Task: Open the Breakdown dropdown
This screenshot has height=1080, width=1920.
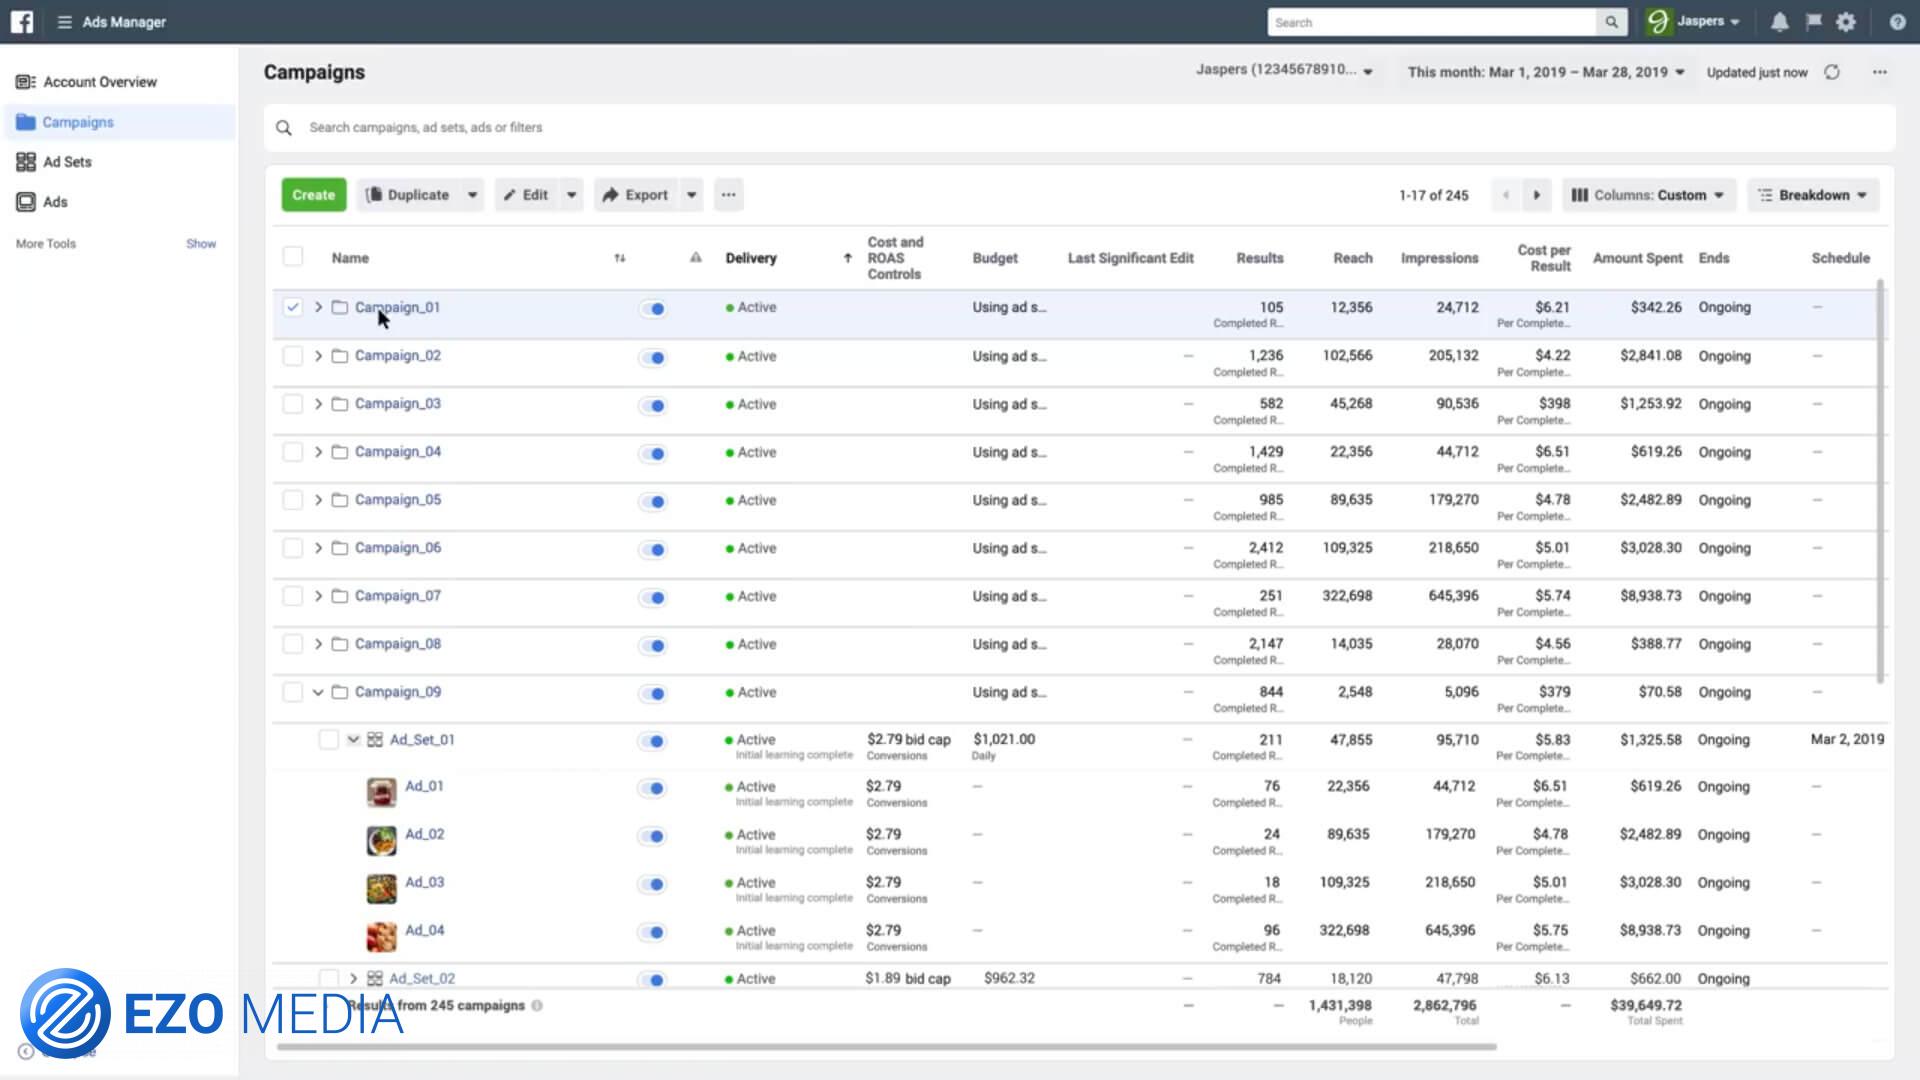Action: (x=1813, y=195)
